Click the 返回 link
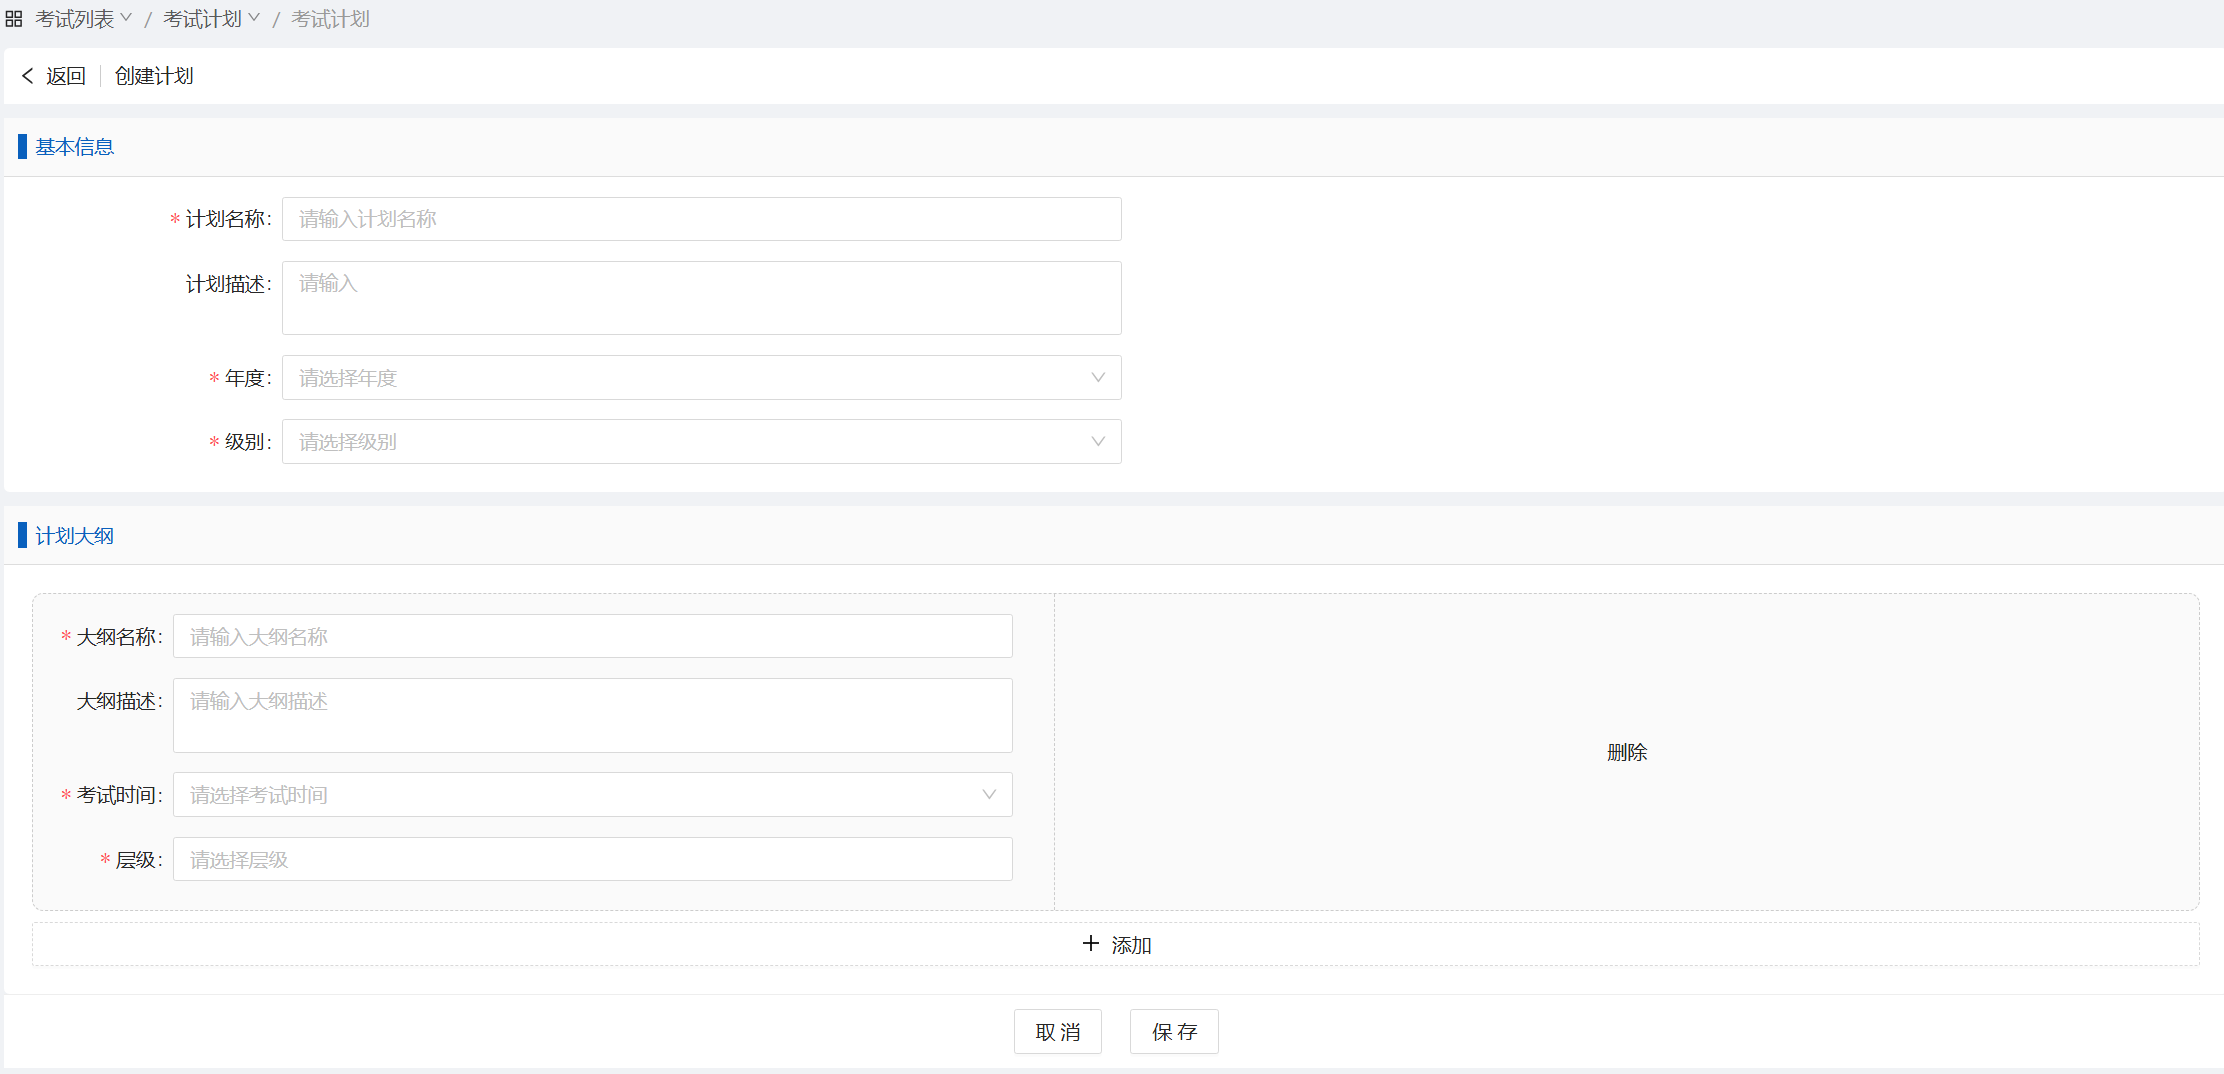 pyautogui.click(x=66, y=76)
